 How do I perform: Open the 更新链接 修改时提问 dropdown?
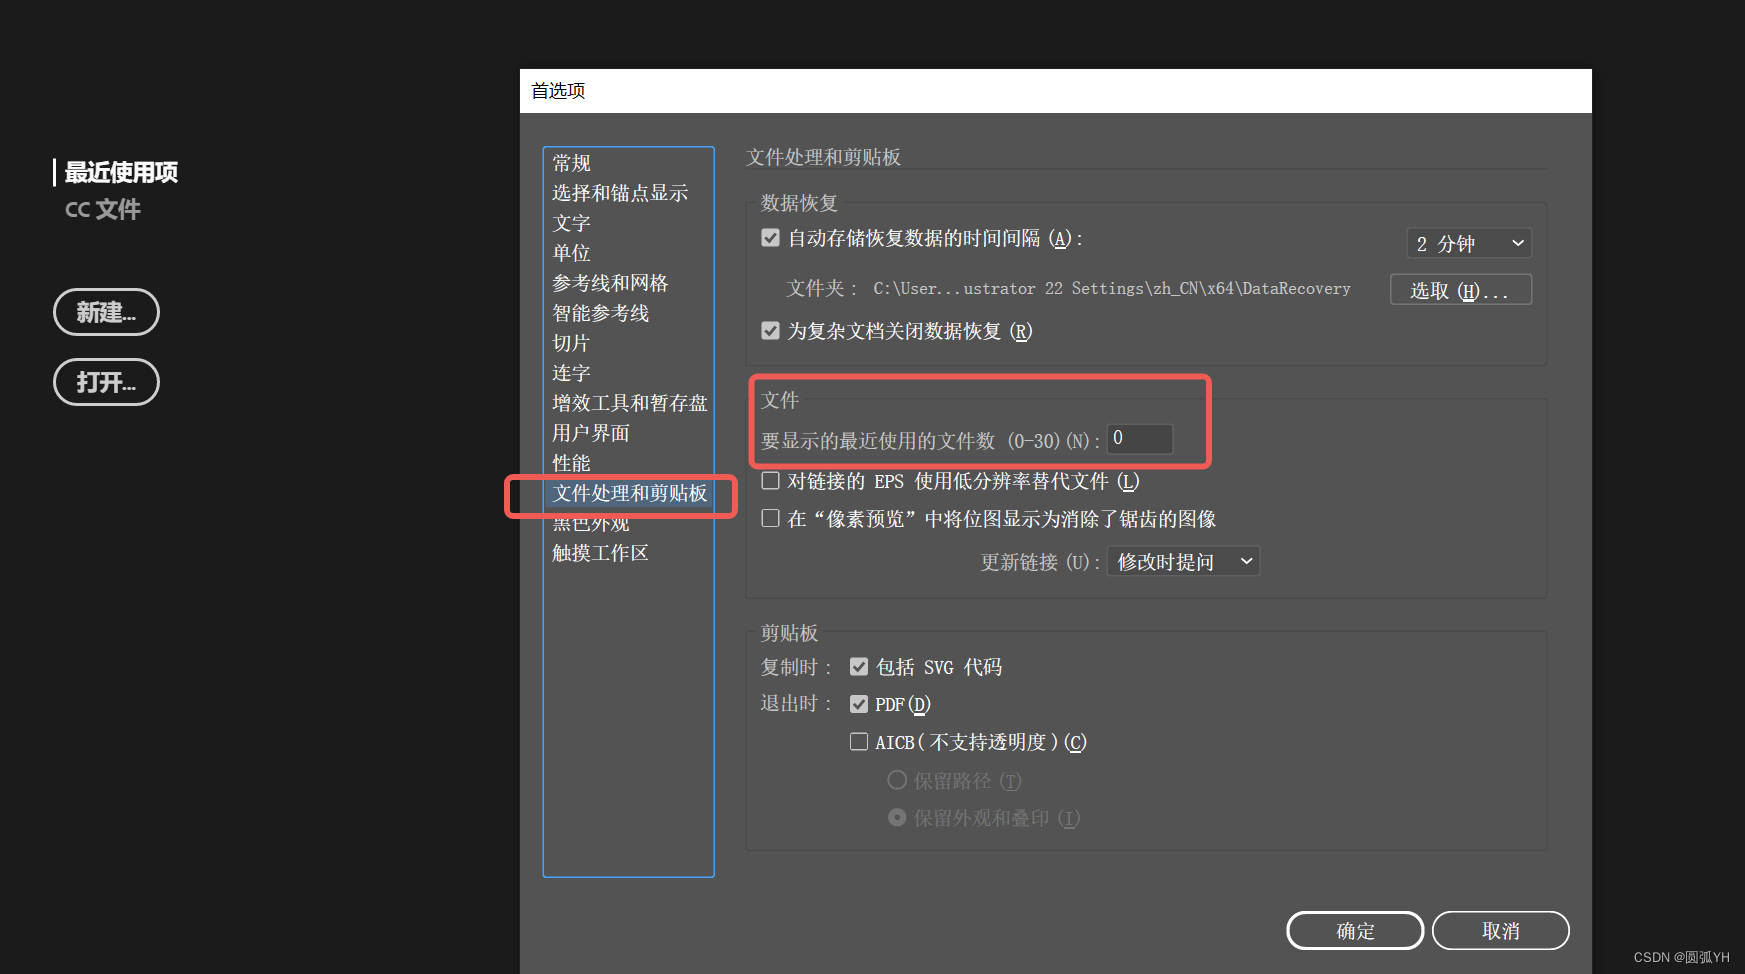pos(1182,561)
